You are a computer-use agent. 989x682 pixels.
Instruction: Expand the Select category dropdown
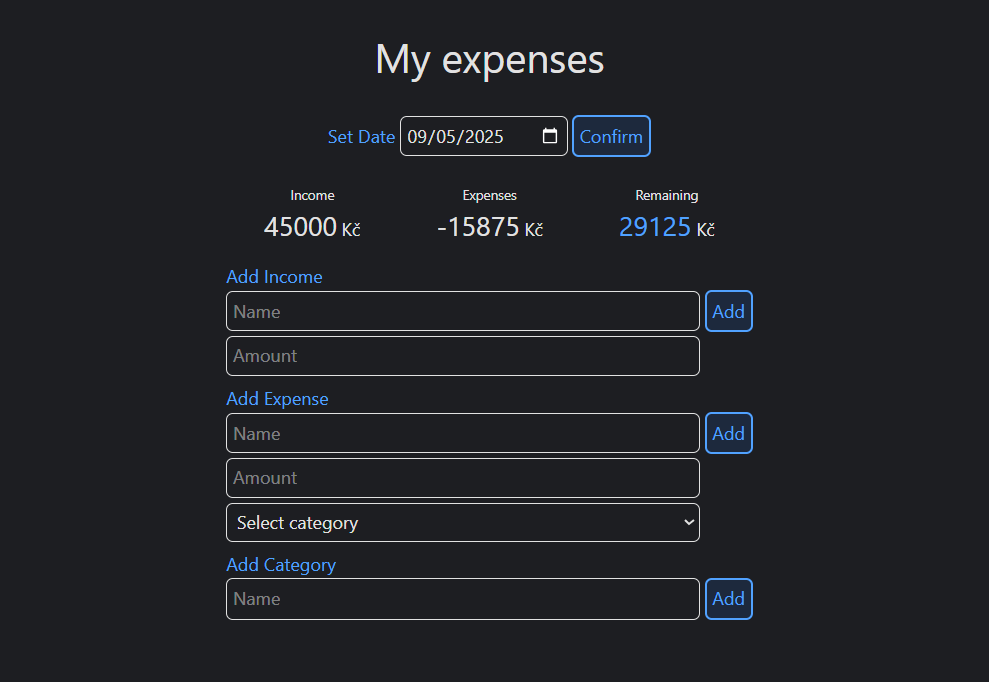462,523
